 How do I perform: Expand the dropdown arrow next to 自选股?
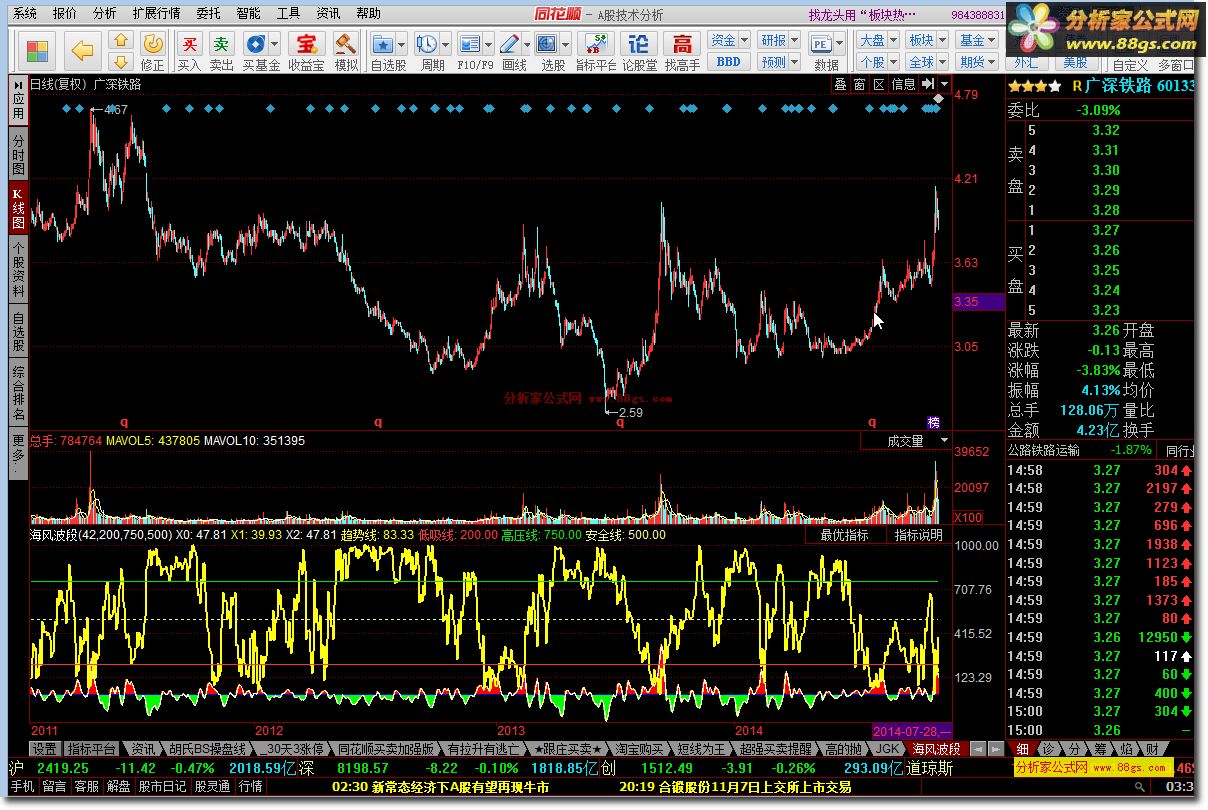(x=402, y=44)
